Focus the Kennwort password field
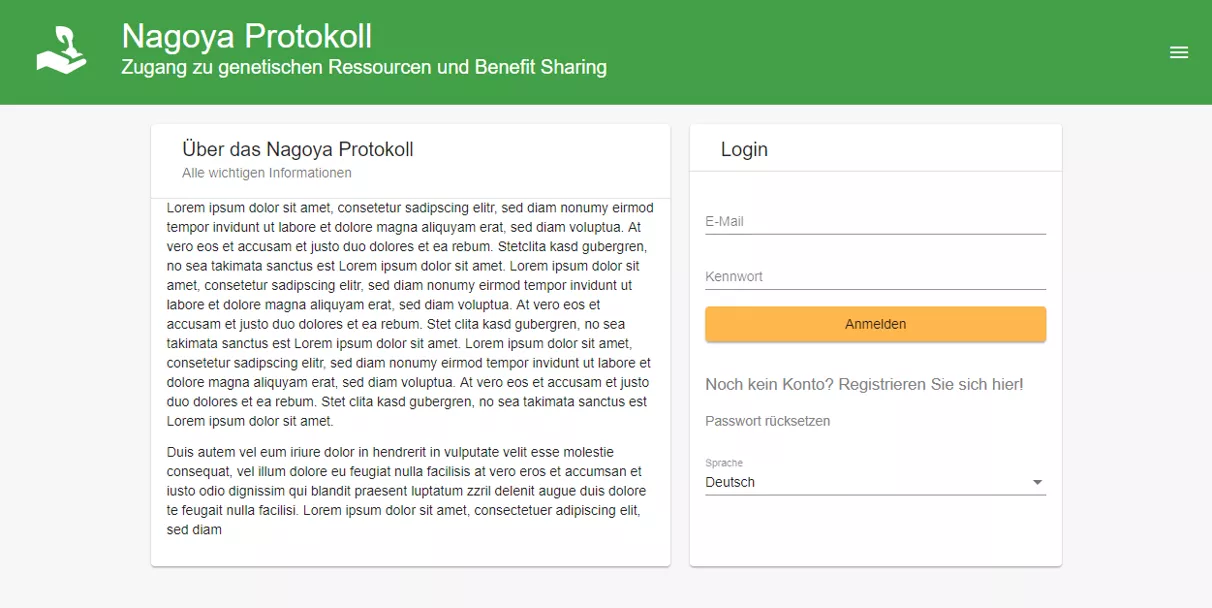 [x=875, y=277]
